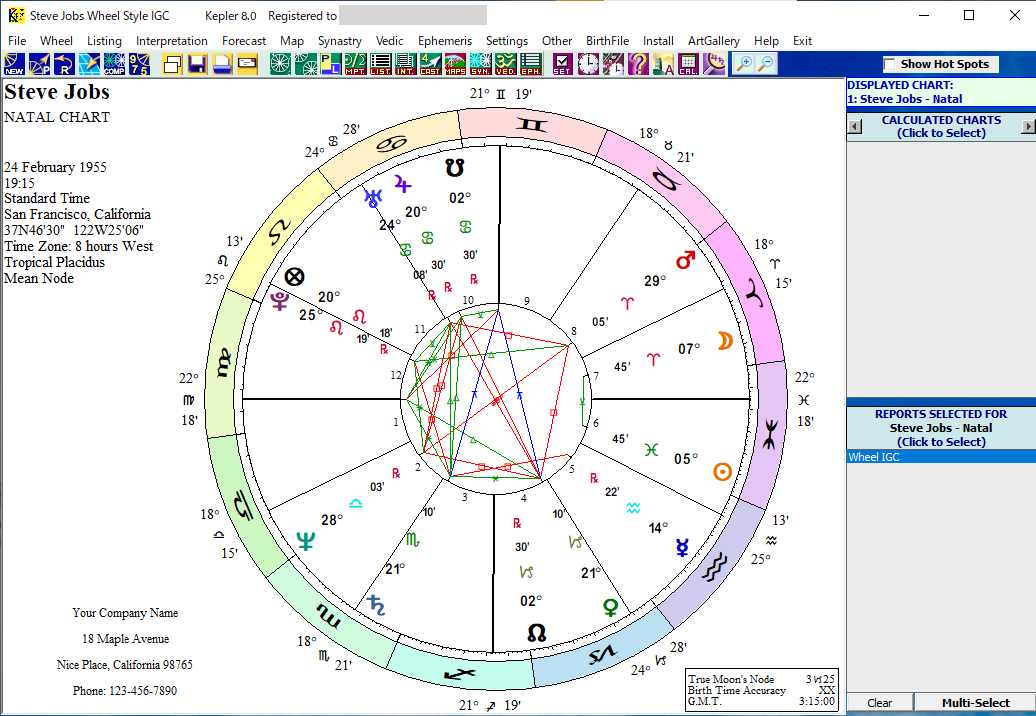The width and height of the screenshot is (1036, 716).
Task: Click the VED Vedic icon
Action: coord(506,64)
